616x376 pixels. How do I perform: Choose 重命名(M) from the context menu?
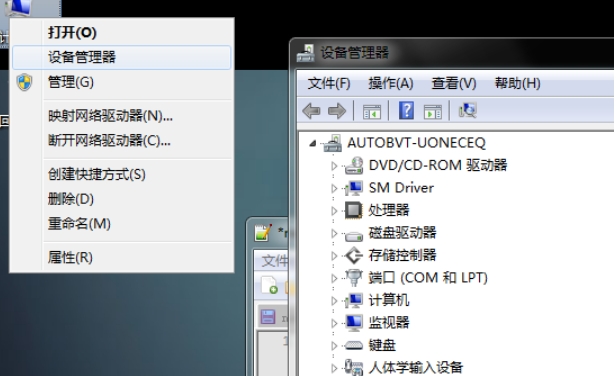[122, 224]
